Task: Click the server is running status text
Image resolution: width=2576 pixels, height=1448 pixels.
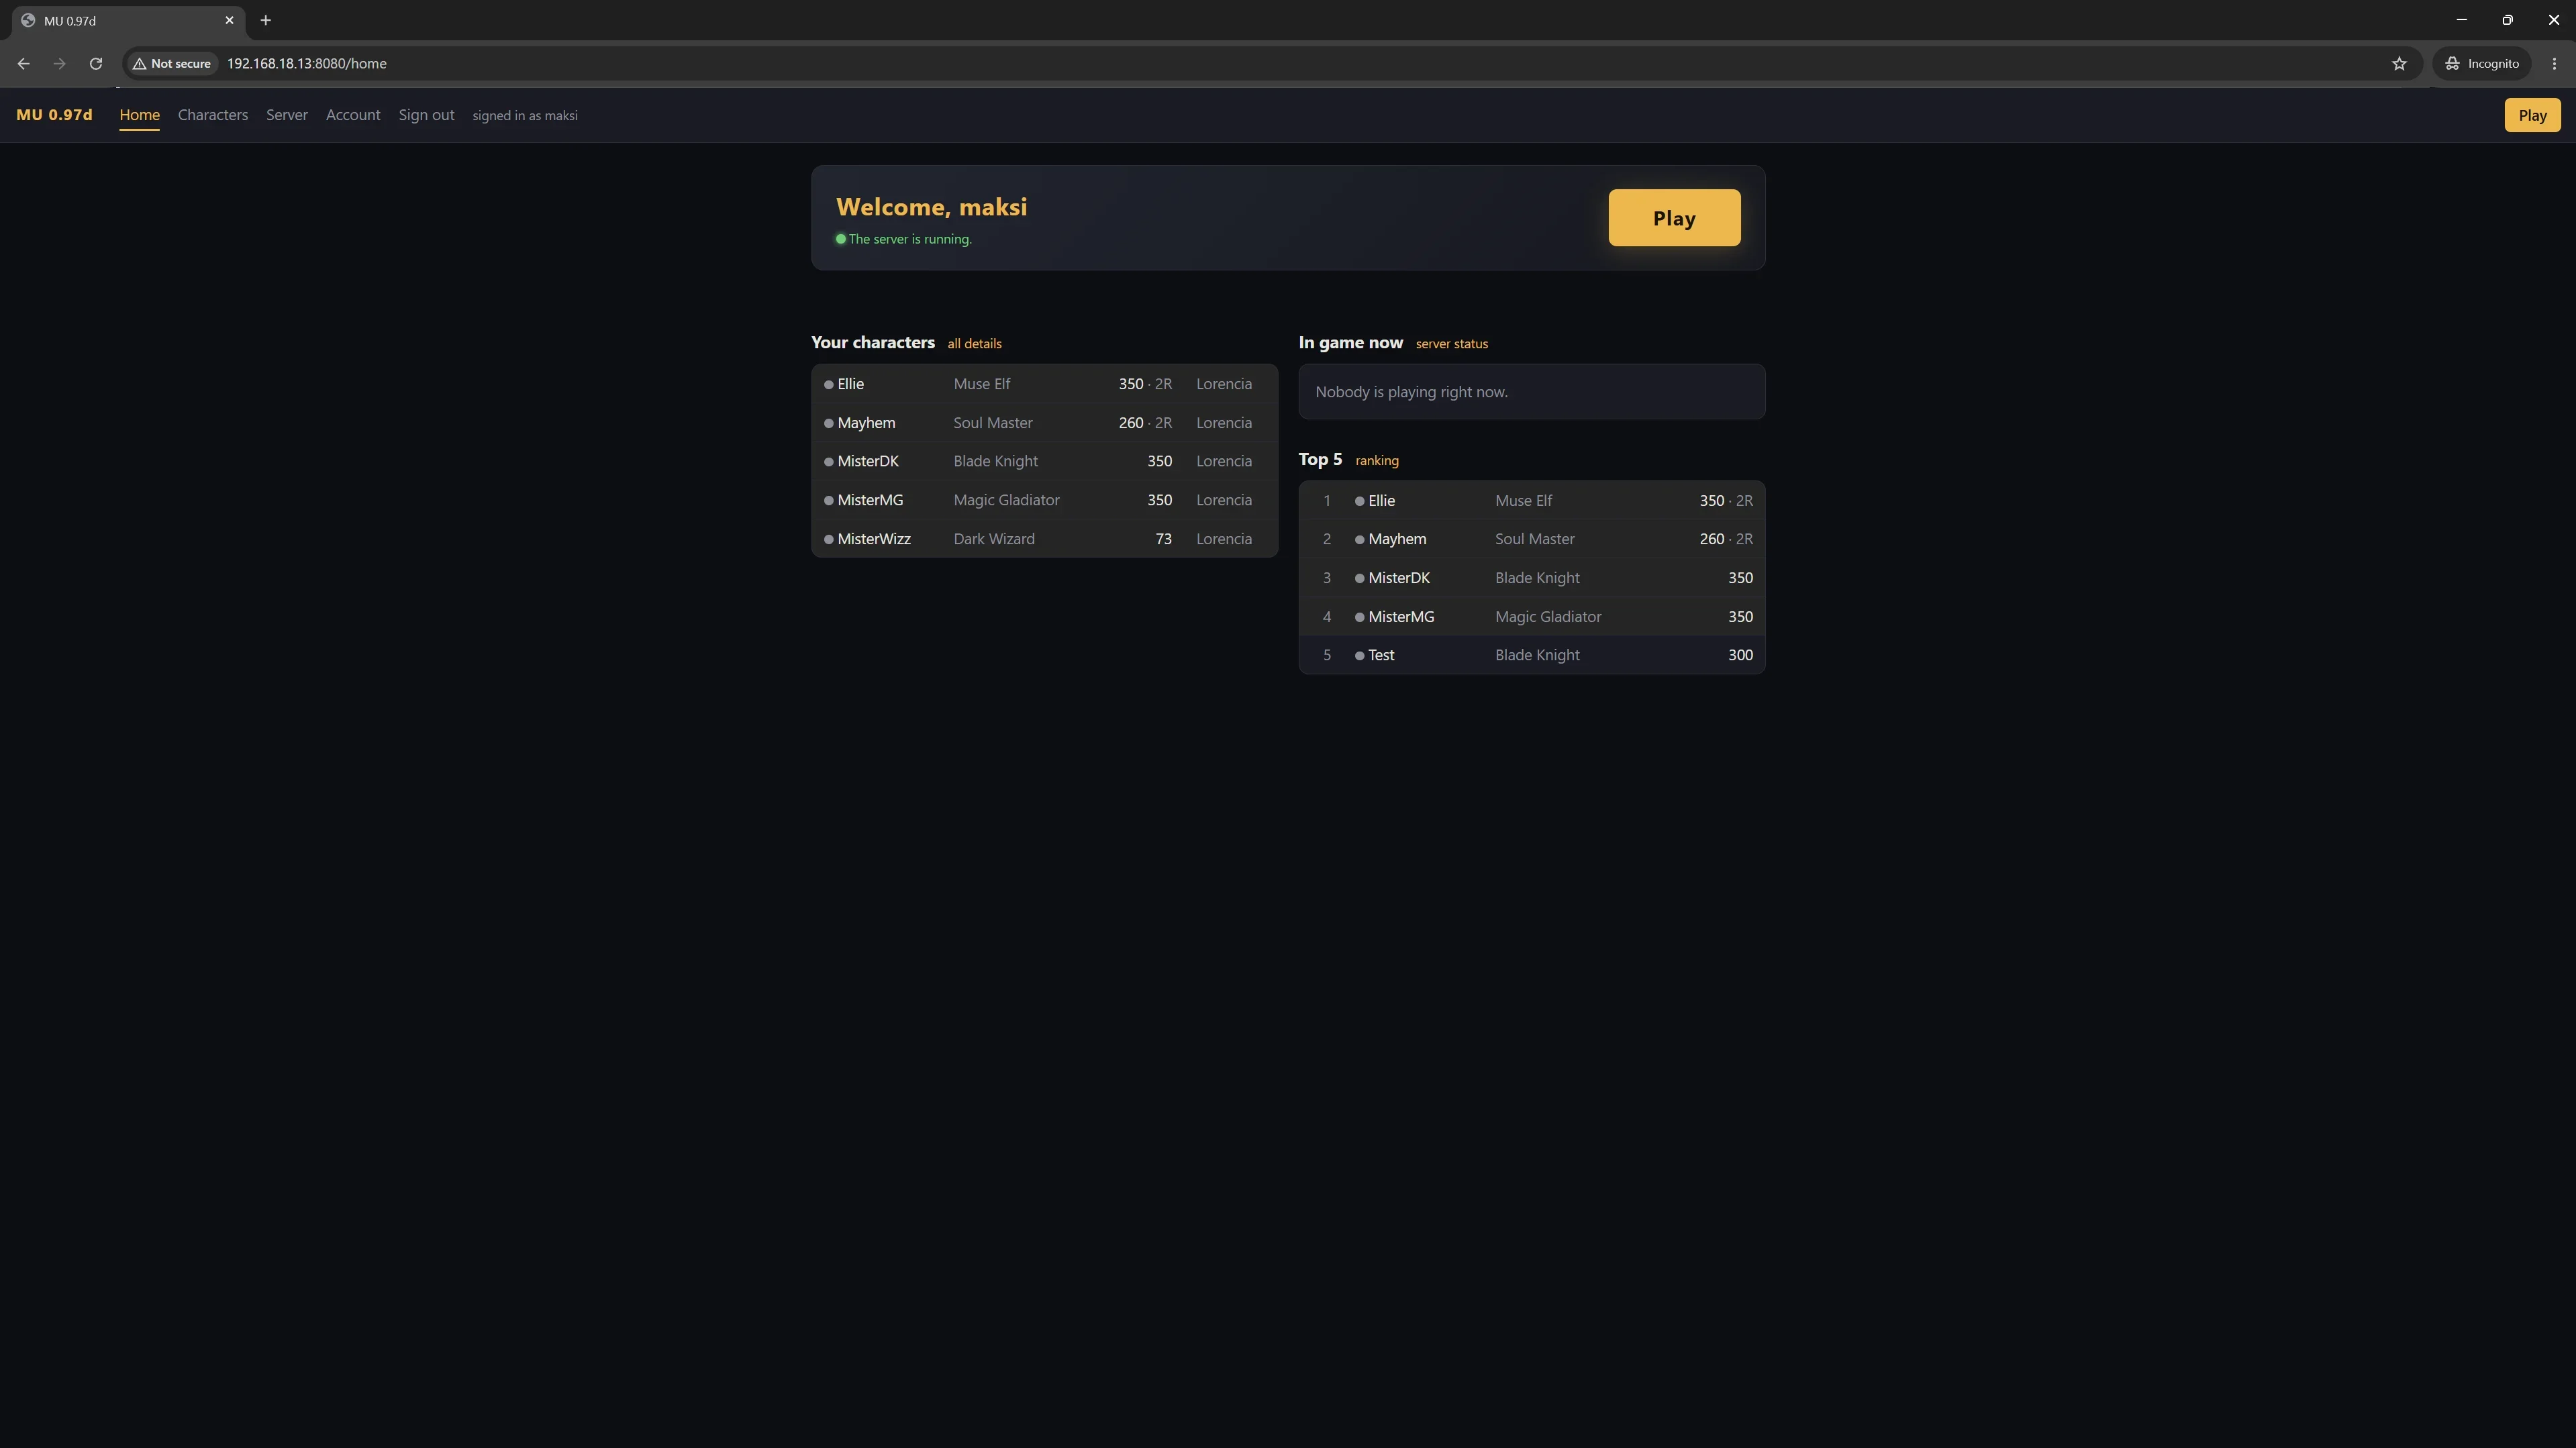Action: pyautogui.click(x=910, y=239)
